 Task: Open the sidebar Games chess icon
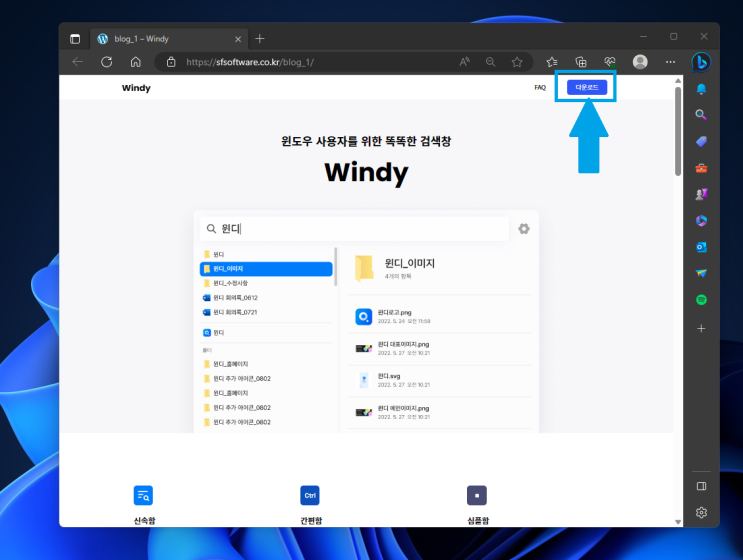tap(701, 194)
